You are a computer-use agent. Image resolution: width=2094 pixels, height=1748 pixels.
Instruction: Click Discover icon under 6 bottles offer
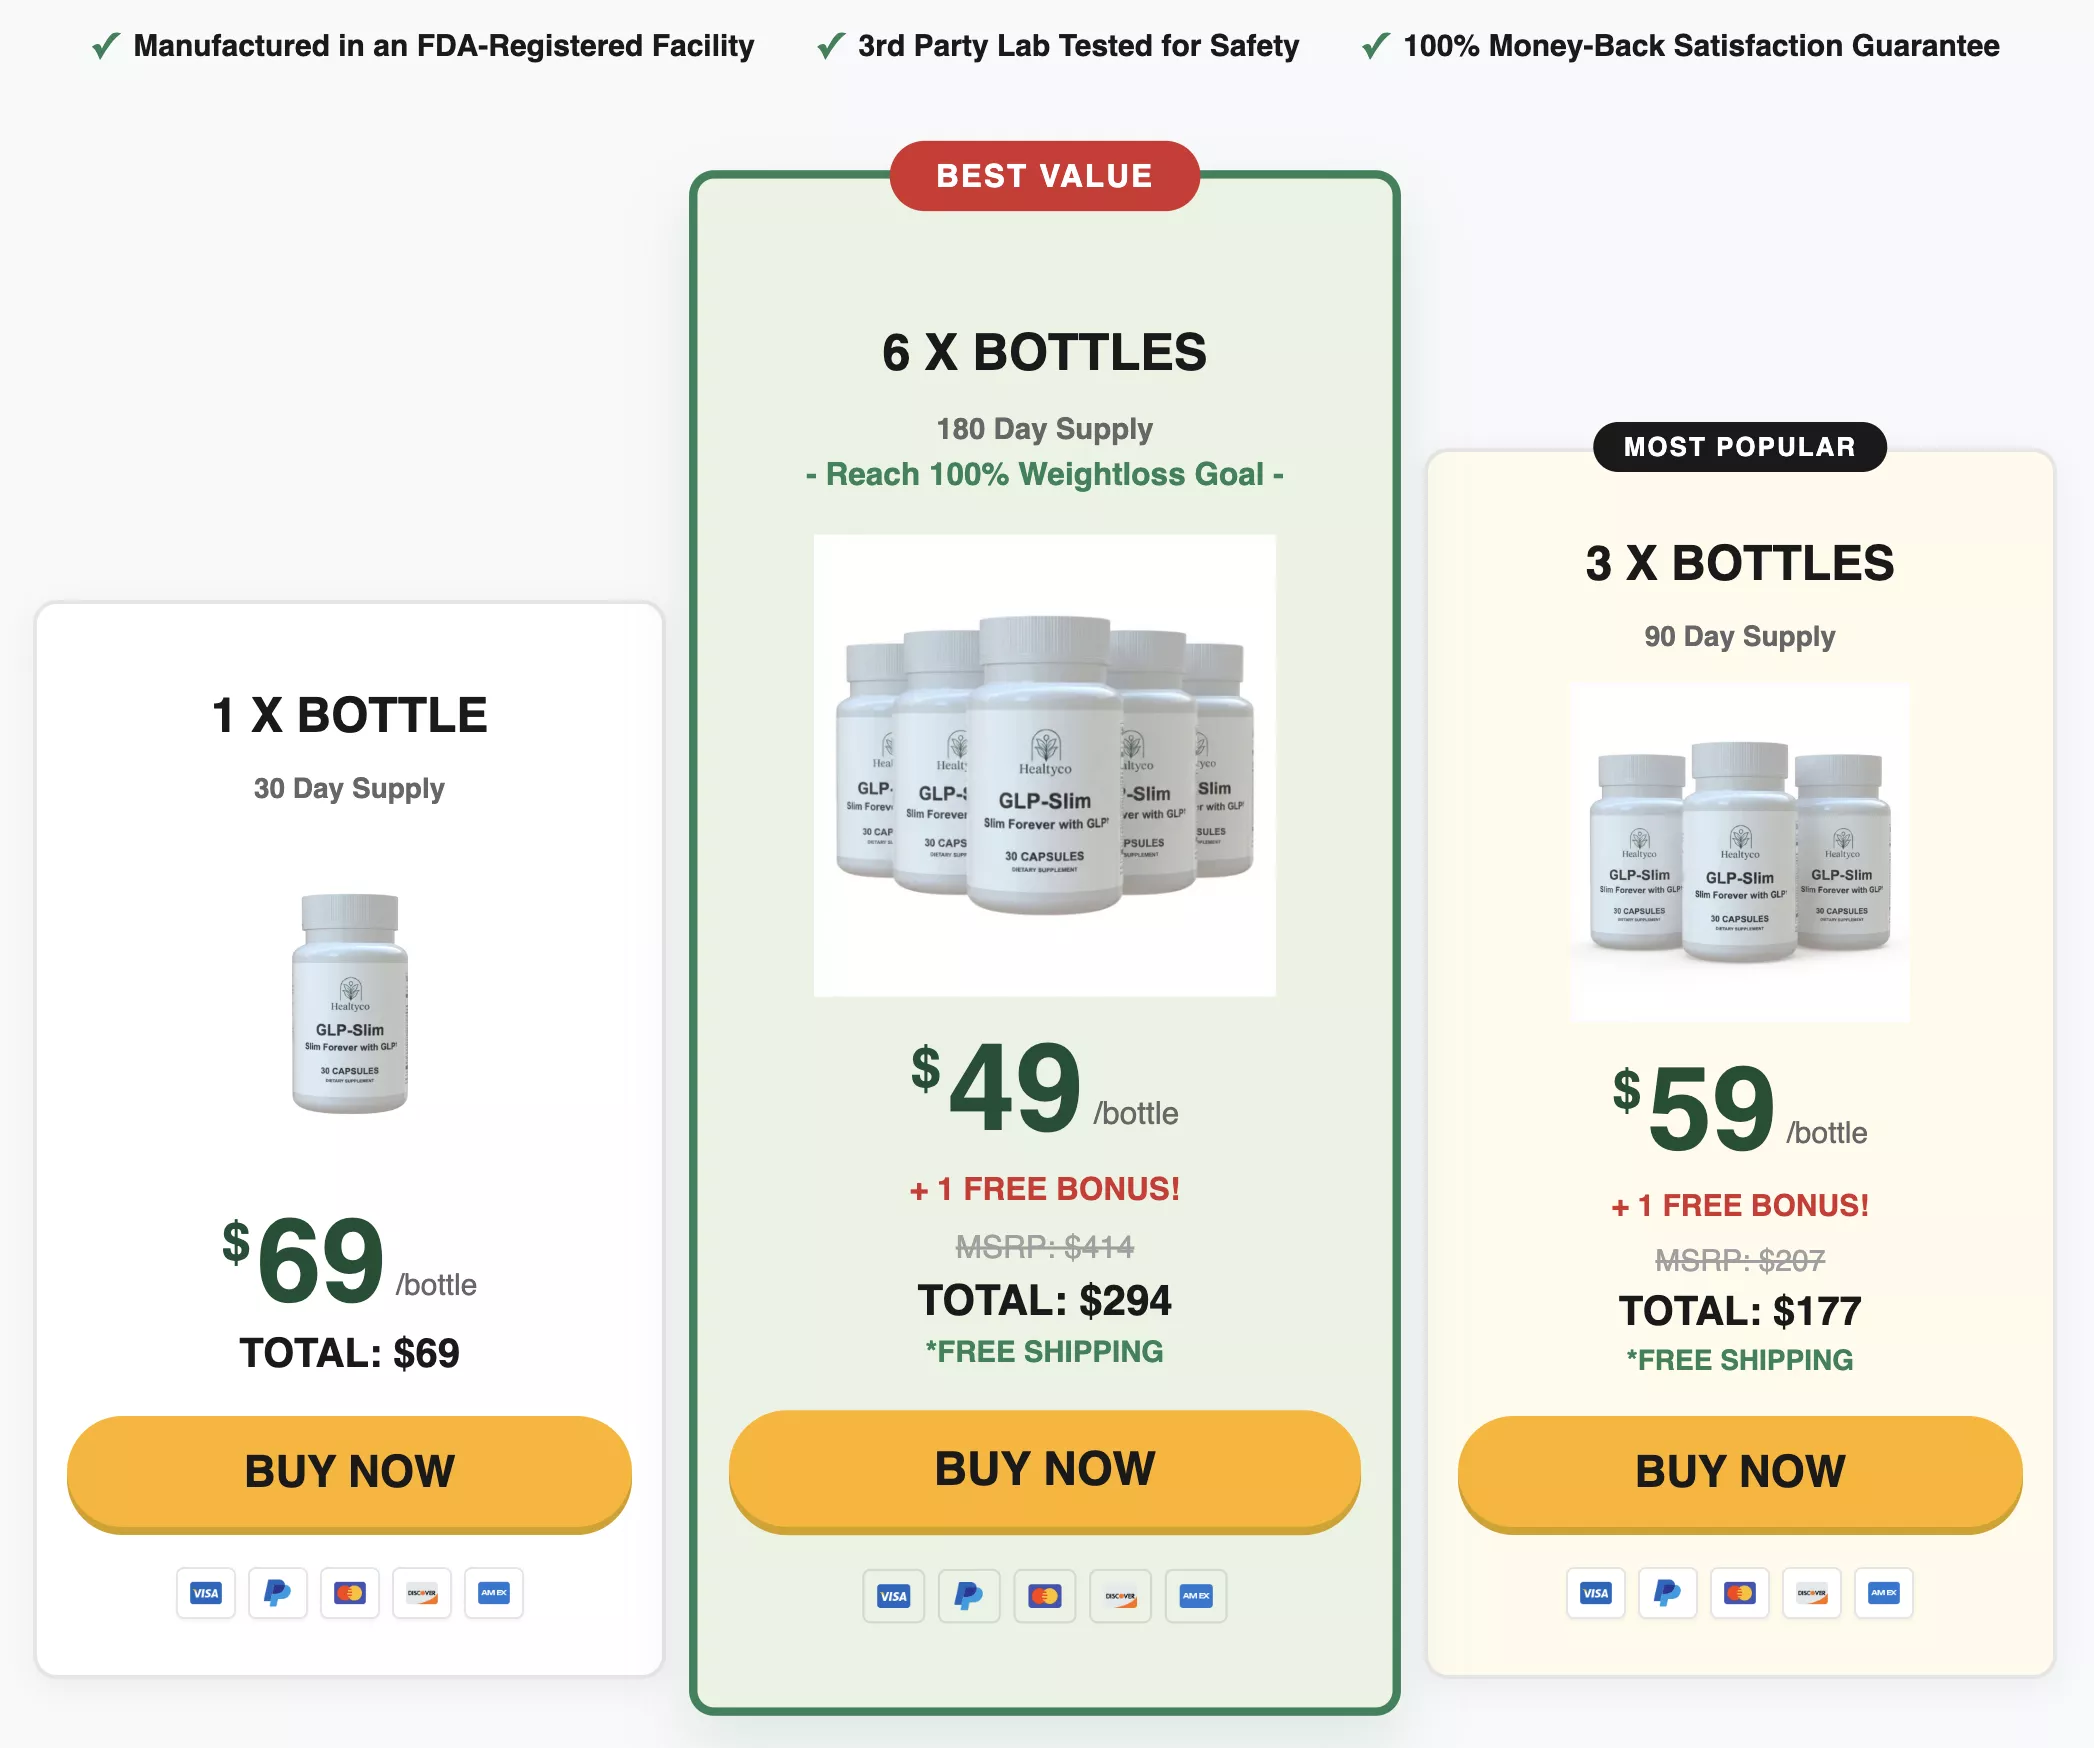tap(1120, 1596)
